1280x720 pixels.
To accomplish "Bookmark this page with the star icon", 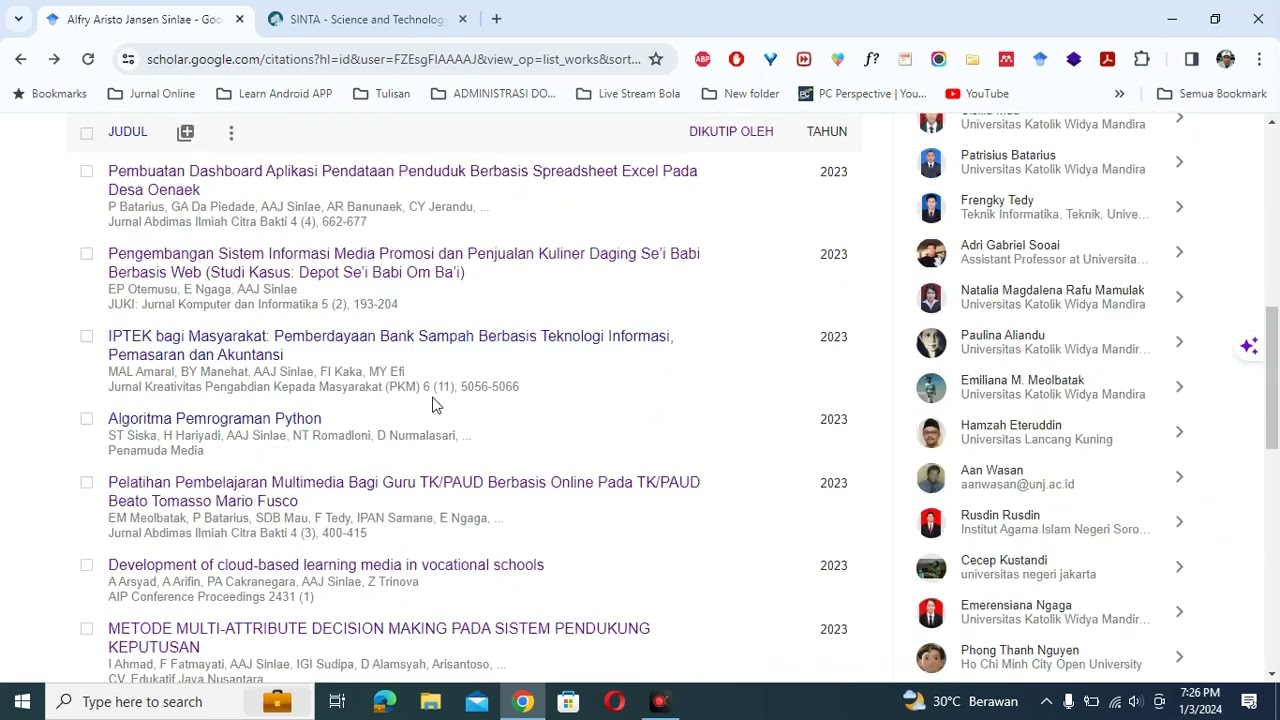I will pos(656,59).
